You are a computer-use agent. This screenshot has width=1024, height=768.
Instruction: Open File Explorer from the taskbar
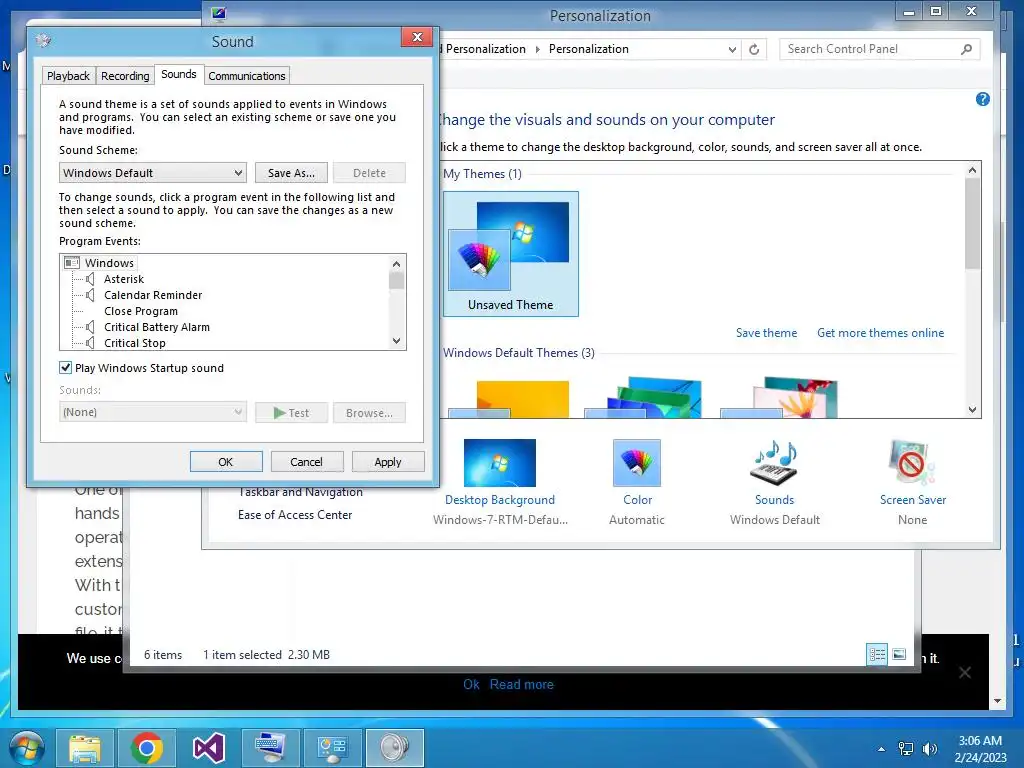click(85, 748)
